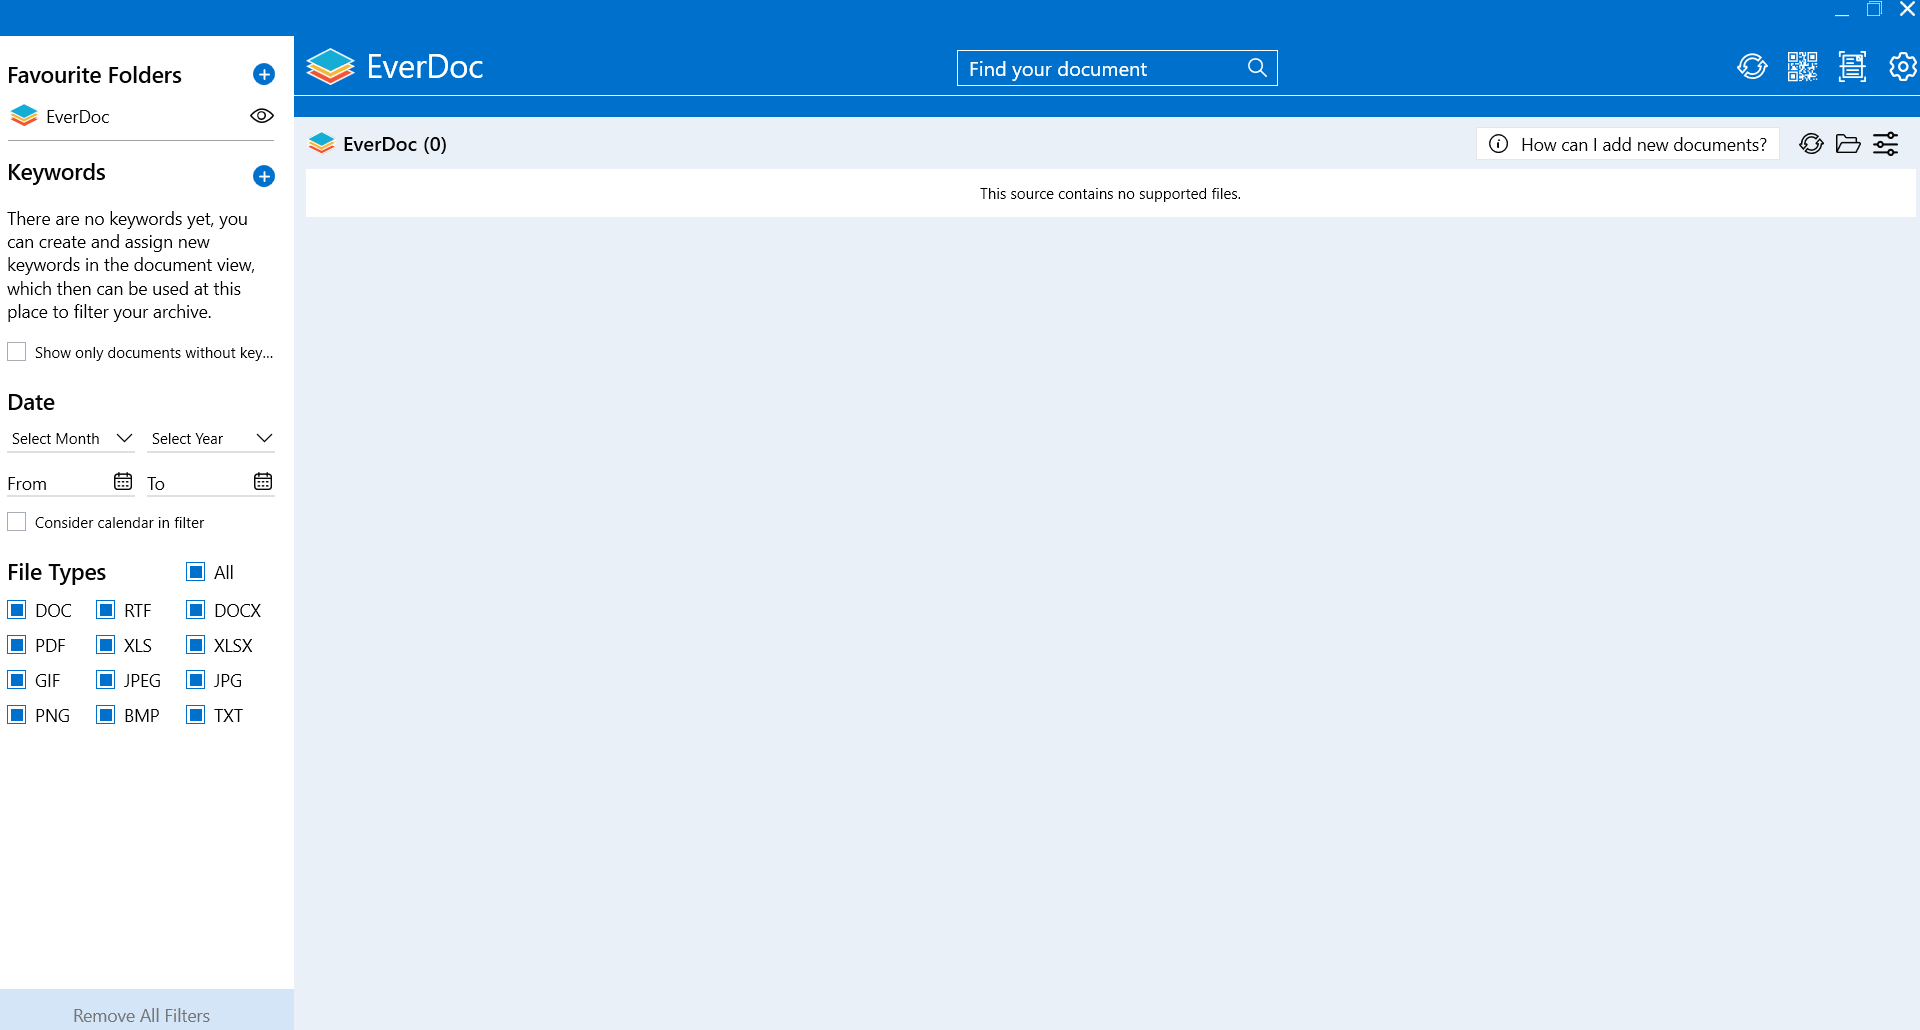Screen dimensions: 1920x1030
Task: Open How can I add new documents help
Action: [x=1628, y=144]
